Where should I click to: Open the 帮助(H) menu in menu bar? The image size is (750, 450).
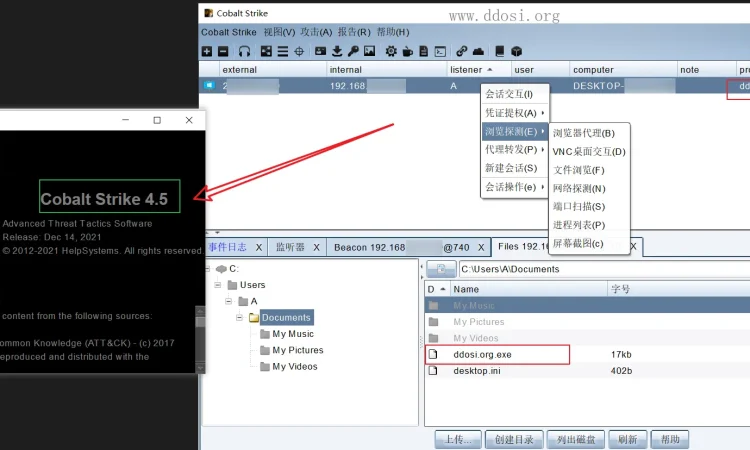(393, 32)
